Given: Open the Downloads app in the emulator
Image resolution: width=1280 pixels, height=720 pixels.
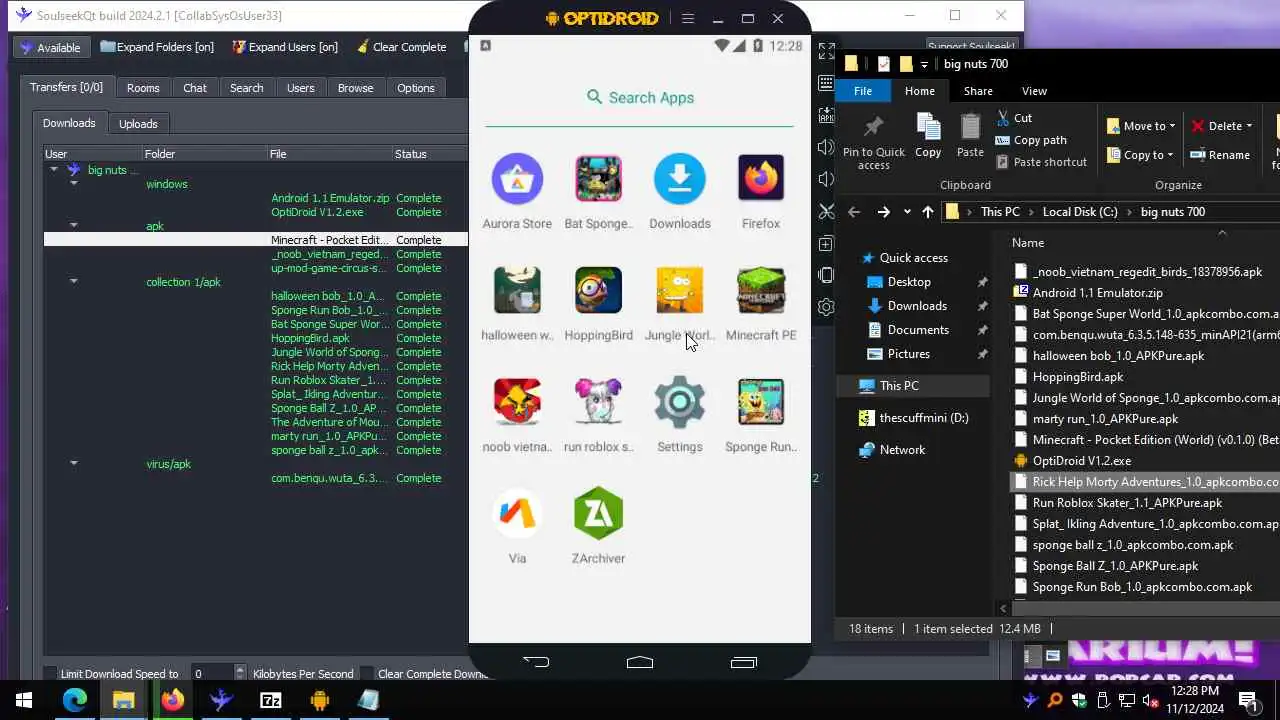Looking at the screenshot, I should click(680, 179).
